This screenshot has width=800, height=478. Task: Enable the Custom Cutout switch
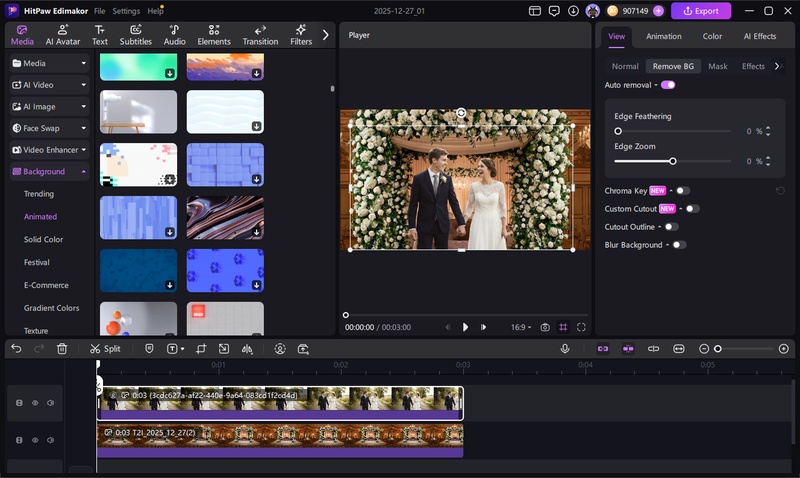click(x=692, y=209)
